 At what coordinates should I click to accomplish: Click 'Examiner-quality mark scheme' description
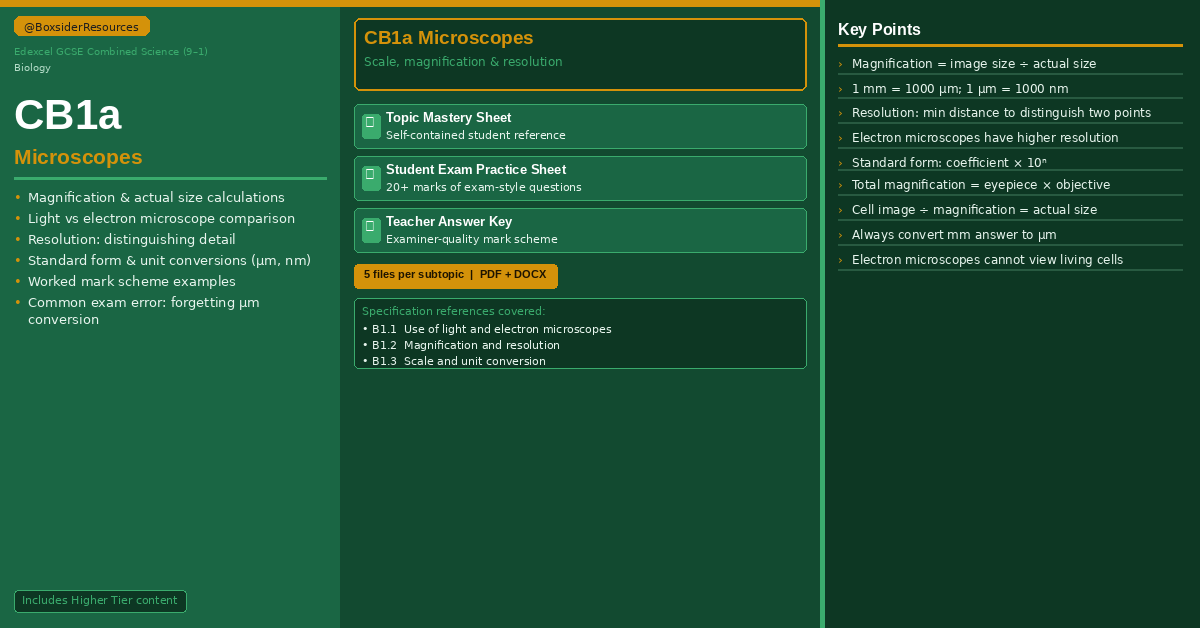472,240
